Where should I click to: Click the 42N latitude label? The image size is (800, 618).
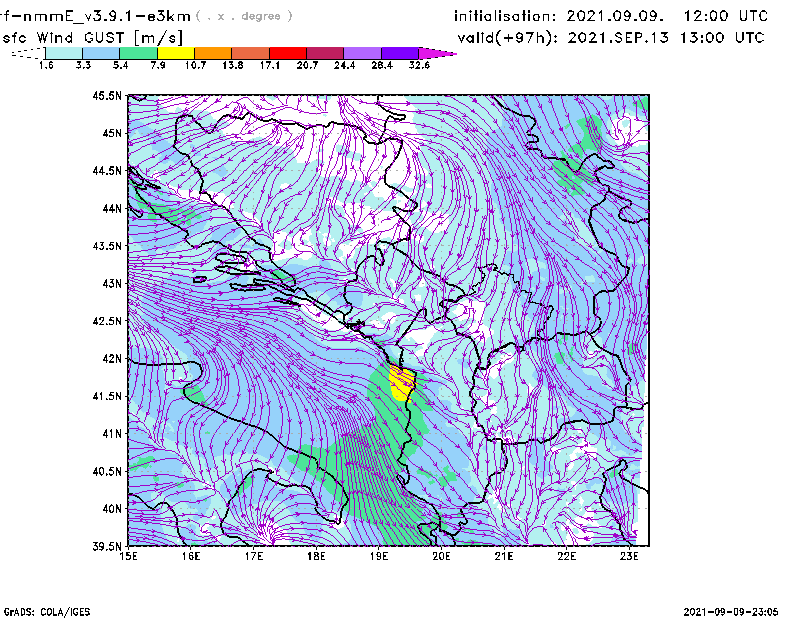[x=112, y=358]
